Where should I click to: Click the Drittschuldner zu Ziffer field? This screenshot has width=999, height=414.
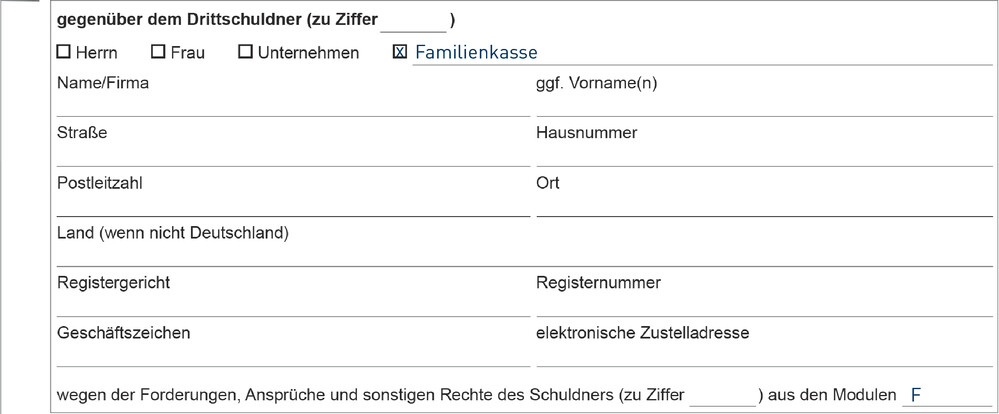point(413,22)
